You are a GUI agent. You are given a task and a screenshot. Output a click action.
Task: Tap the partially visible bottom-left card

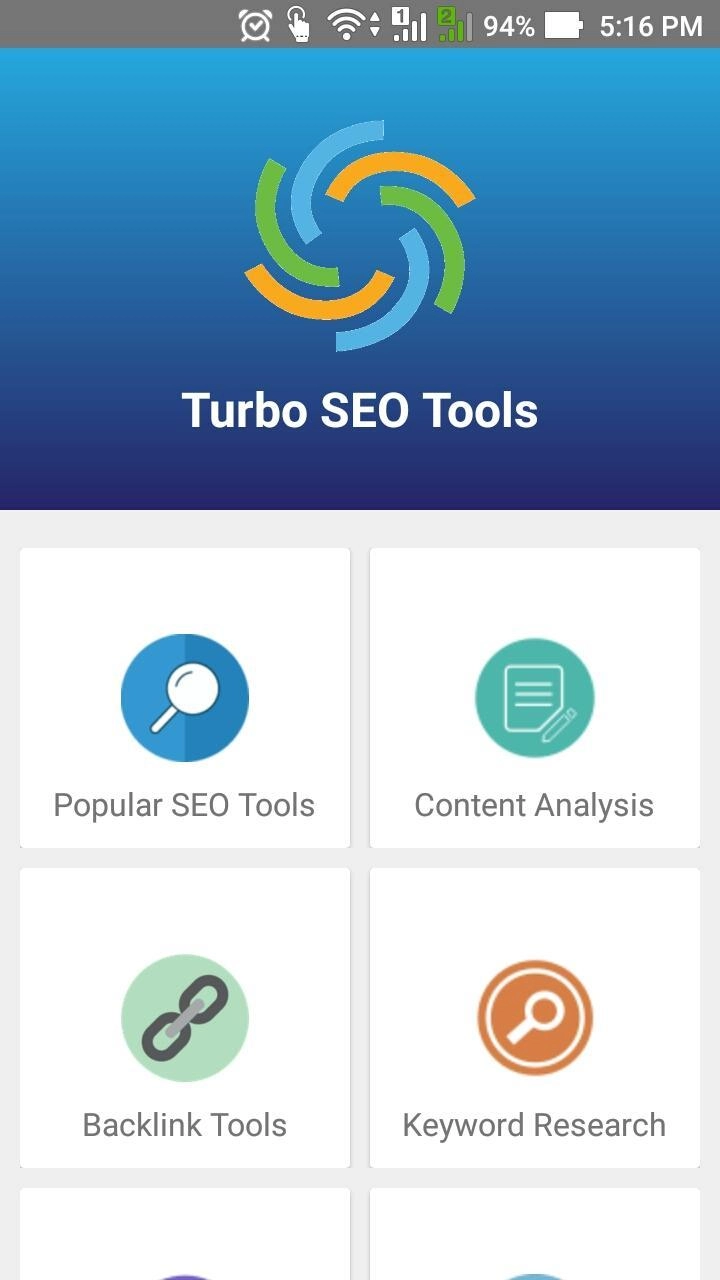click(x=185, y=1234)
